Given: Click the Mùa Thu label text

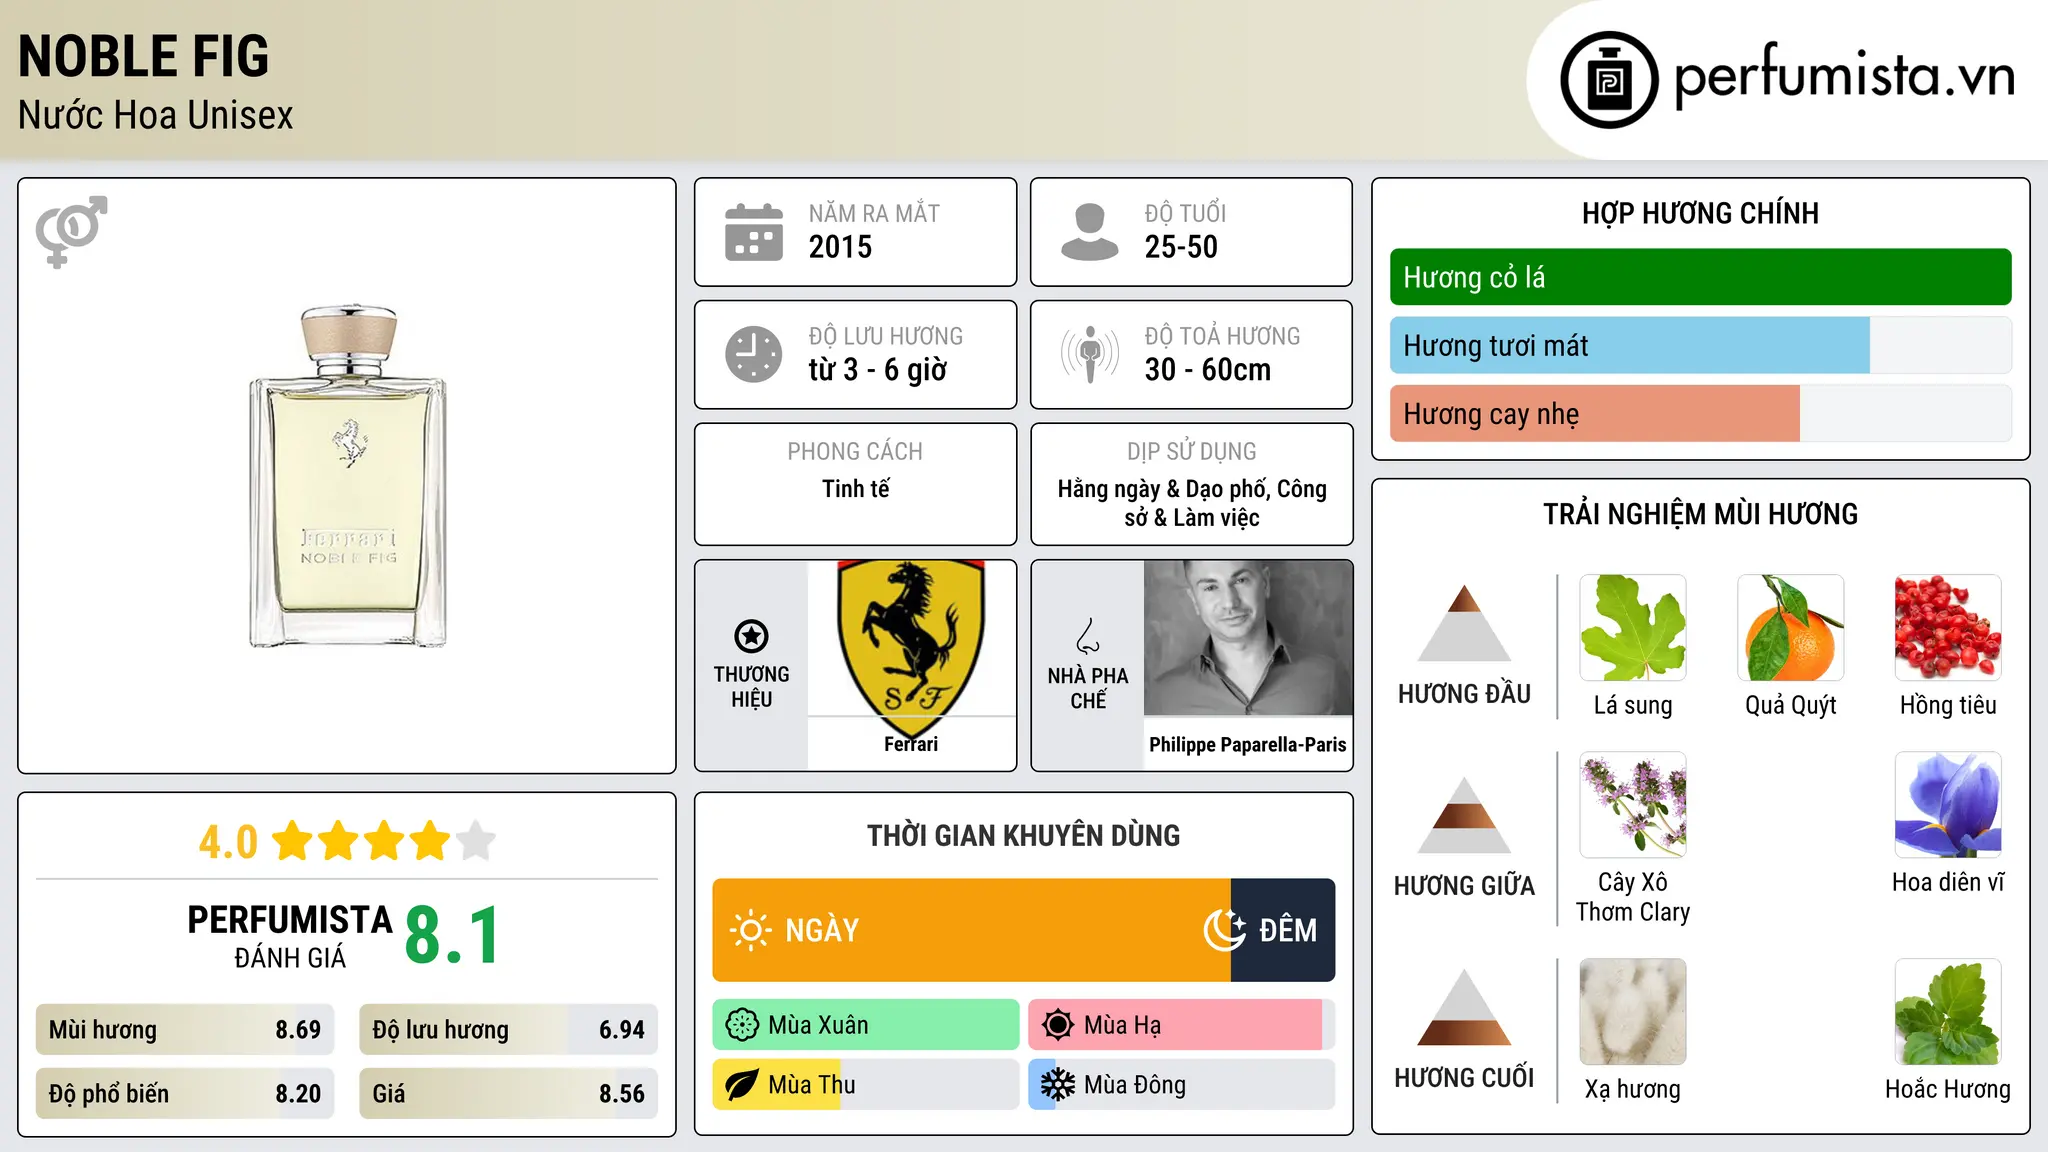Looking at the screenshot, I should coord(812,1085).
